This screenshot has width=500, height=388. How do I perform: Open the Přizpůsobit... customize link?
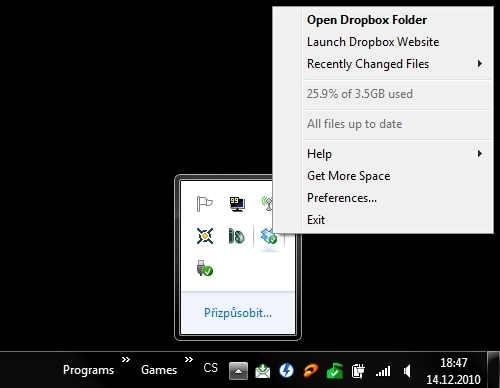click(238, 313)
